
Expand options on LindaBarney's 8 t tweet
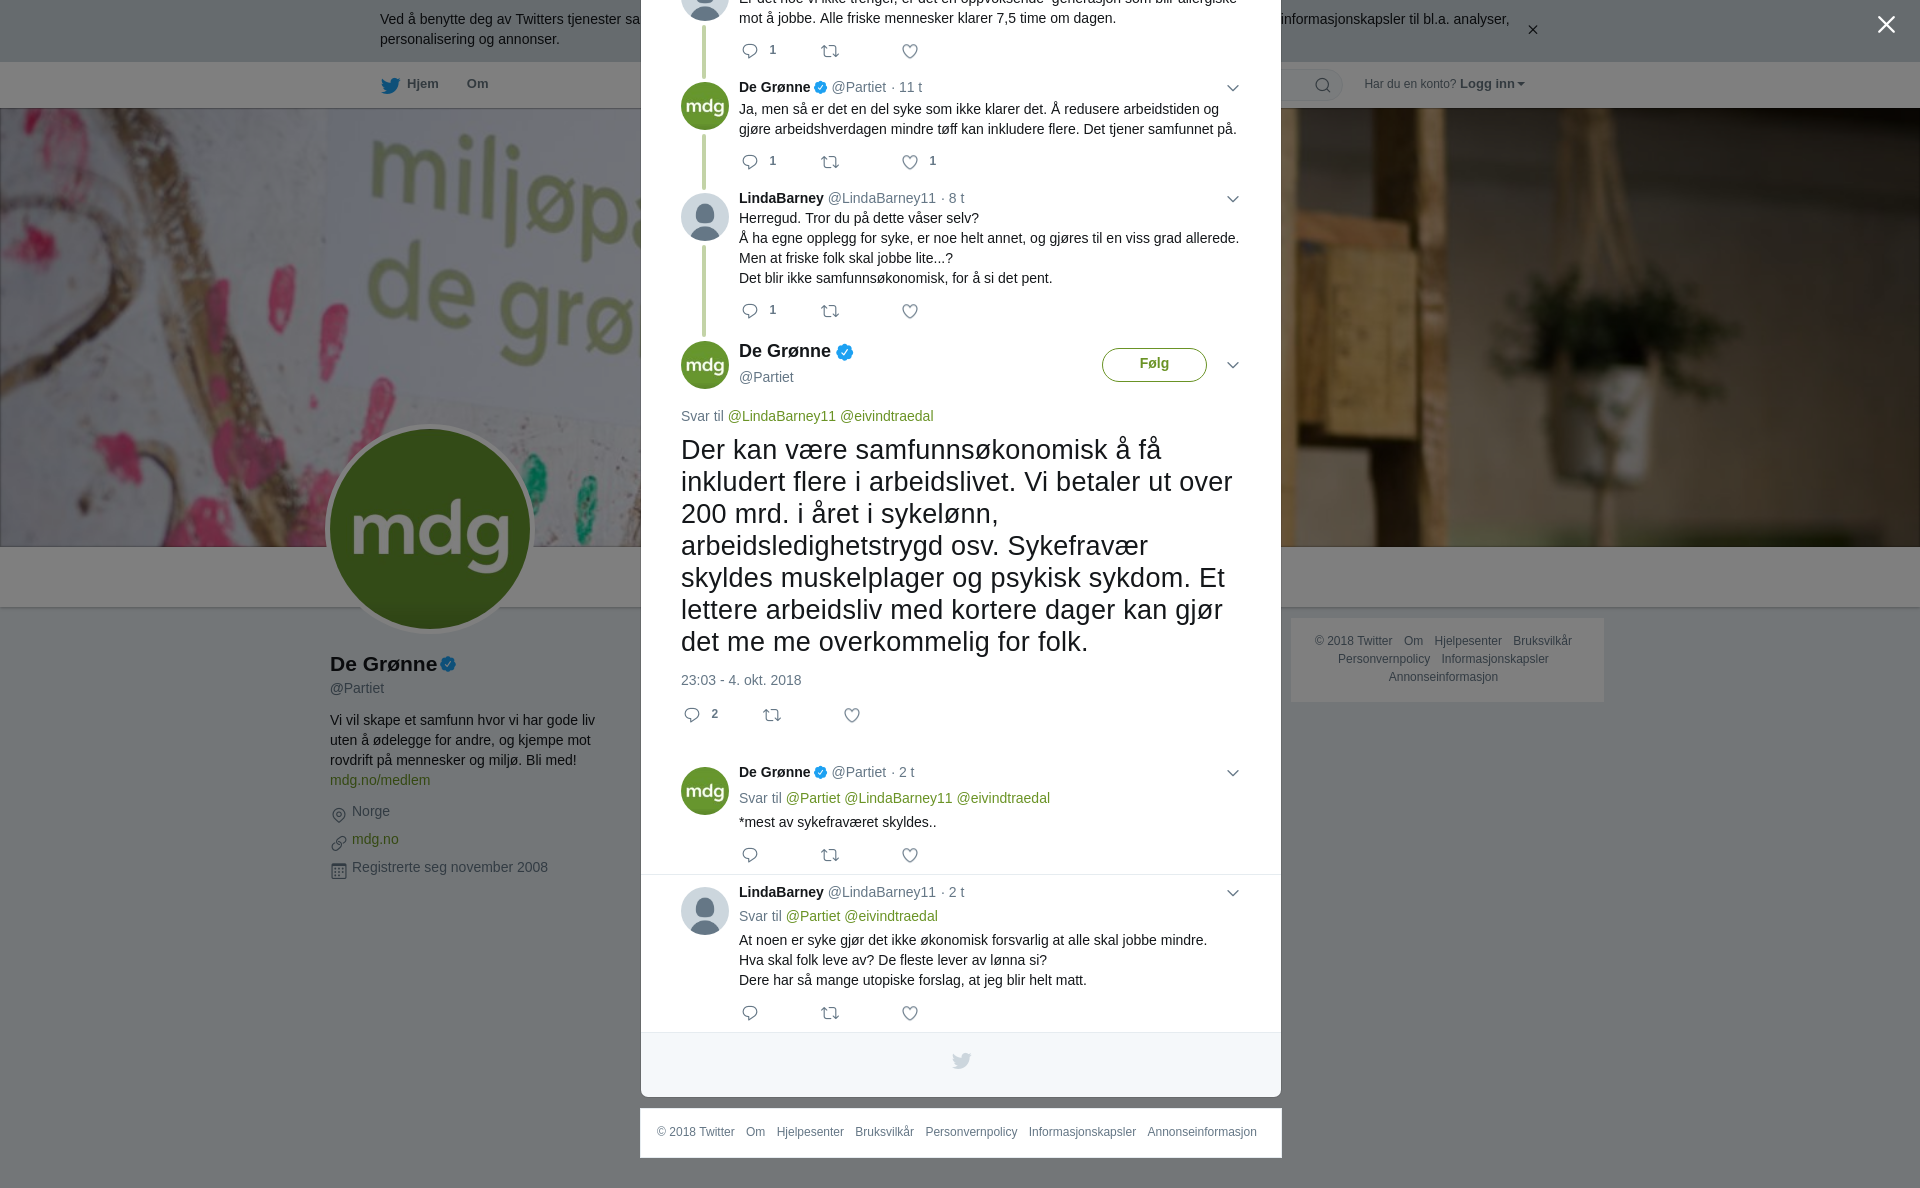click(1233, 199)
